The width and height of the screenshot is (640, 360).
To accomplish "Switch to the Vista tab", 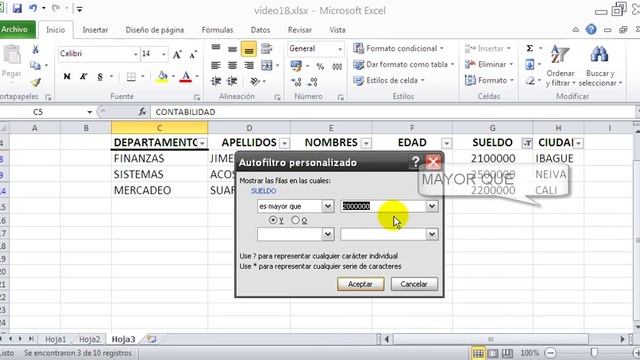I will click(337, 30).
